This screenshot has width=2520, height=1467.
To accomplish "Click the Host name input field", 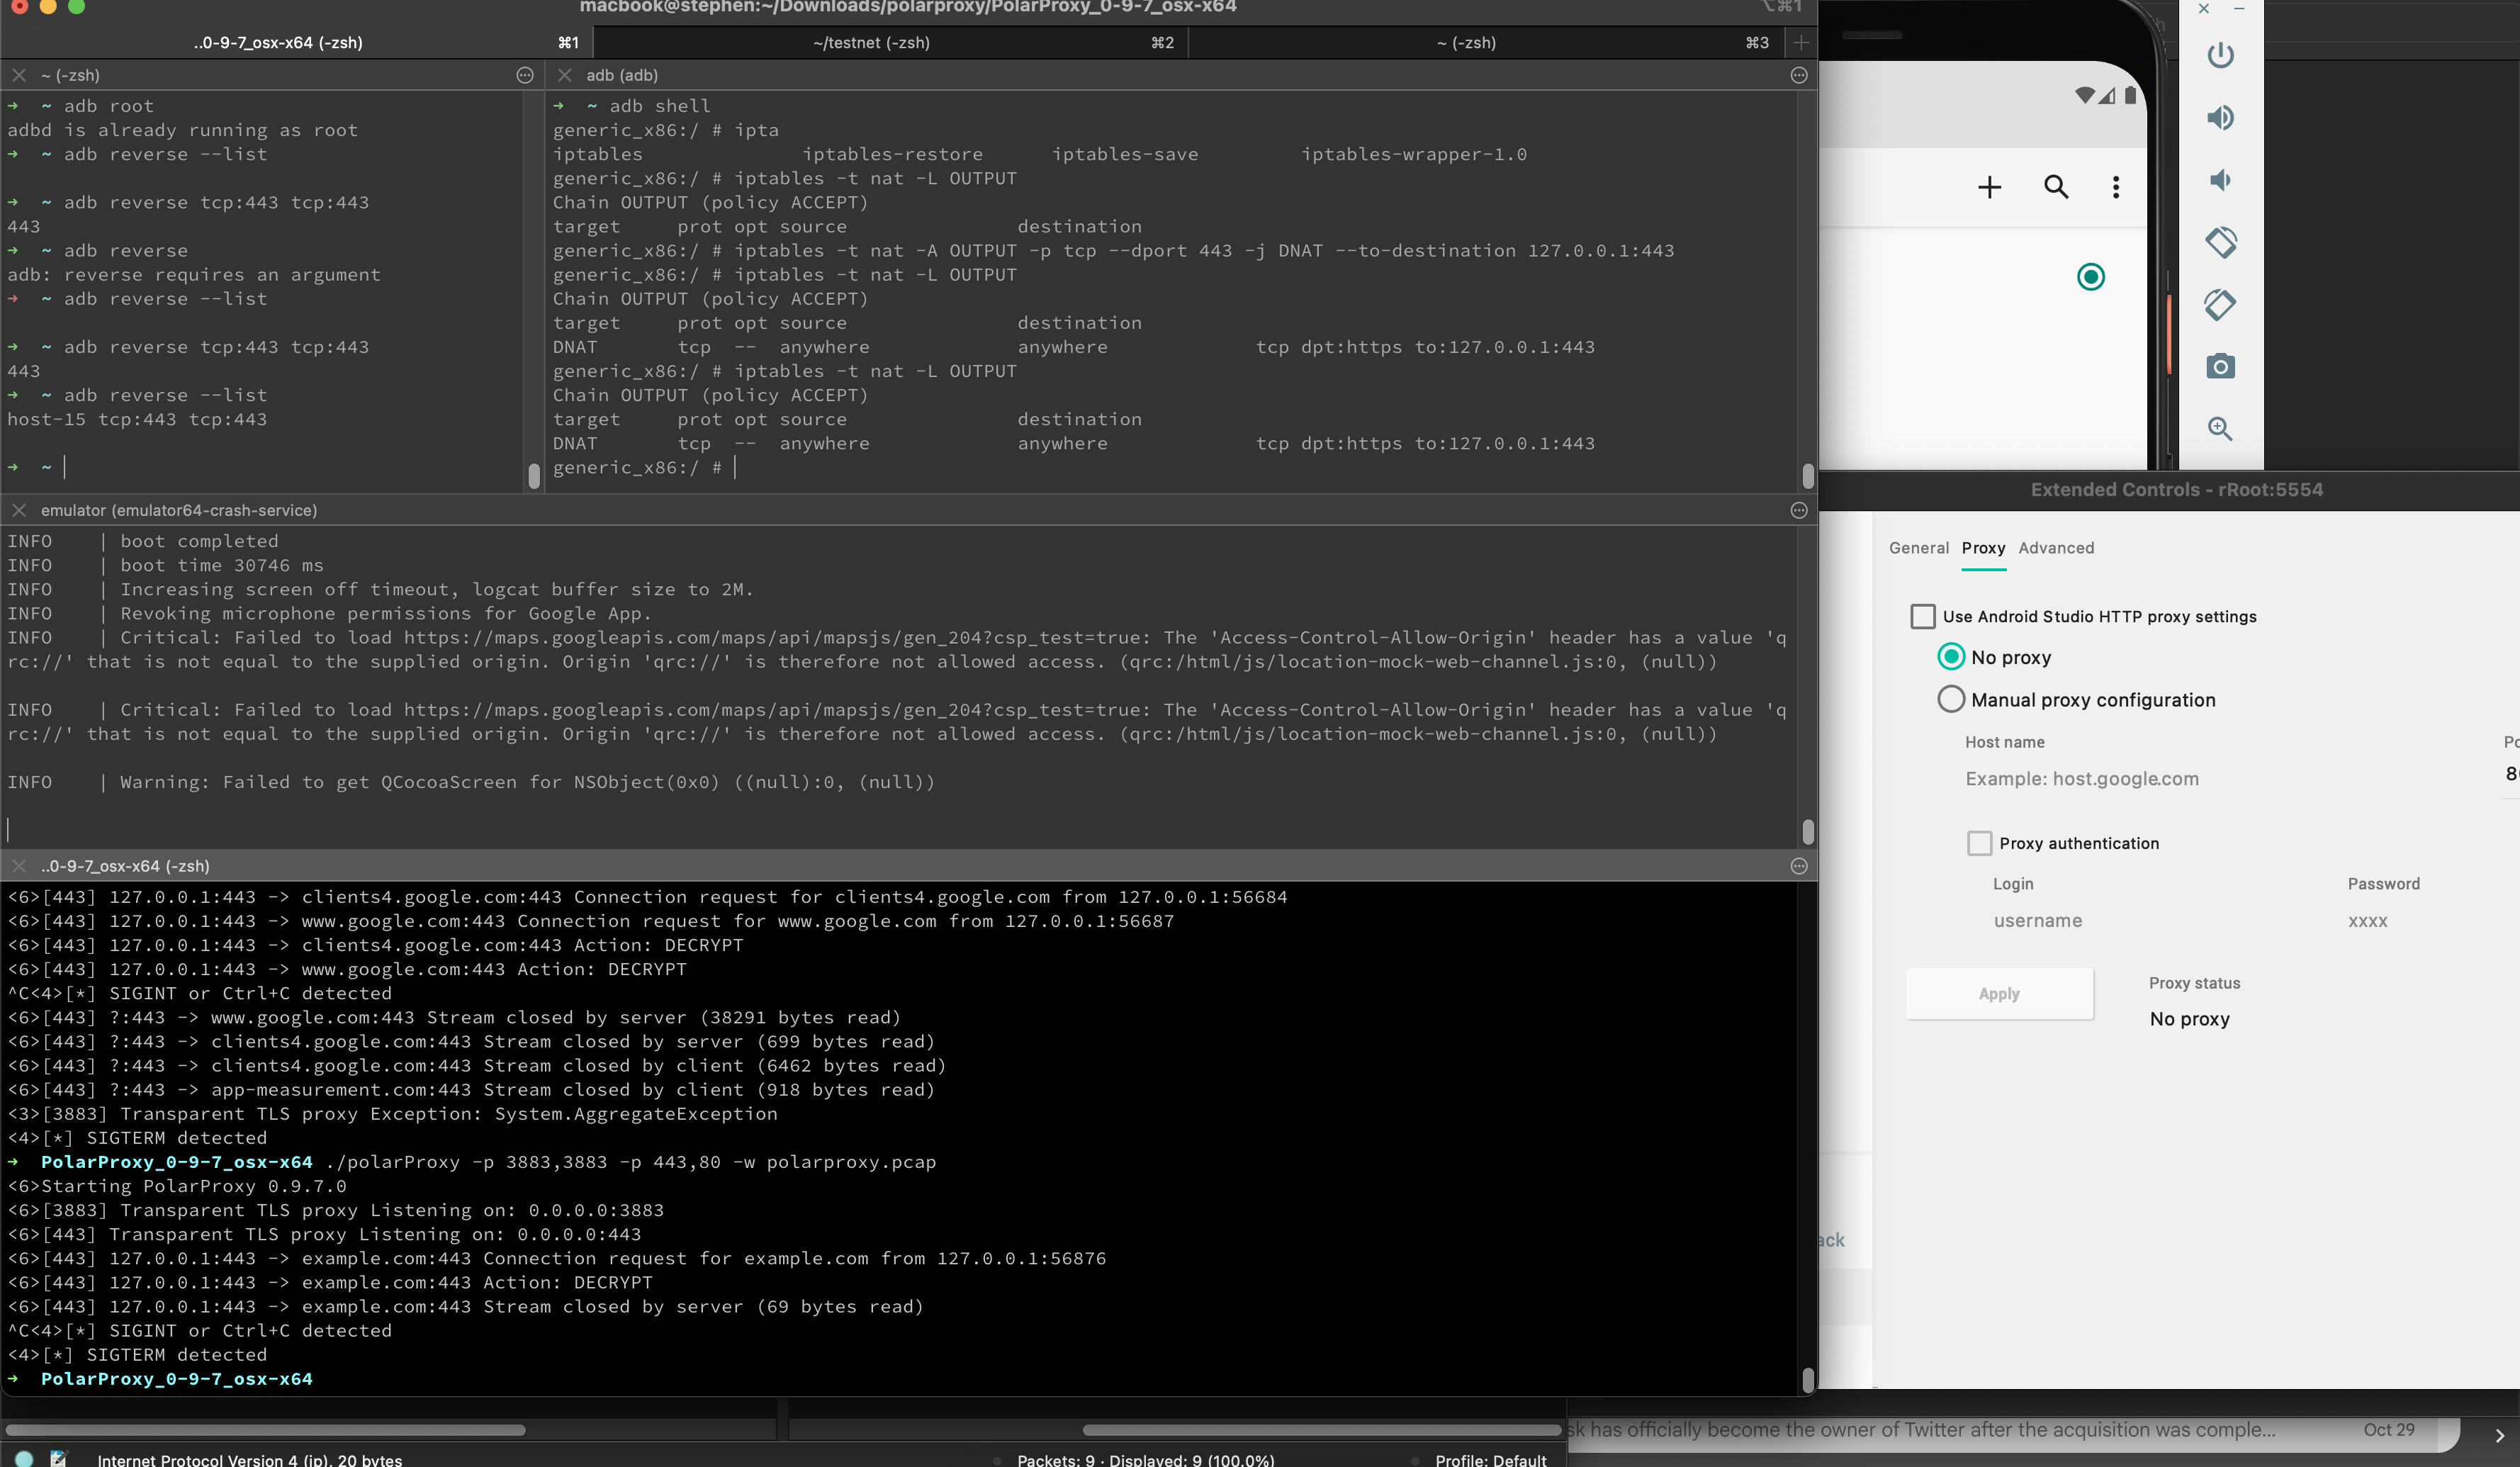I will click(2150, 779).
